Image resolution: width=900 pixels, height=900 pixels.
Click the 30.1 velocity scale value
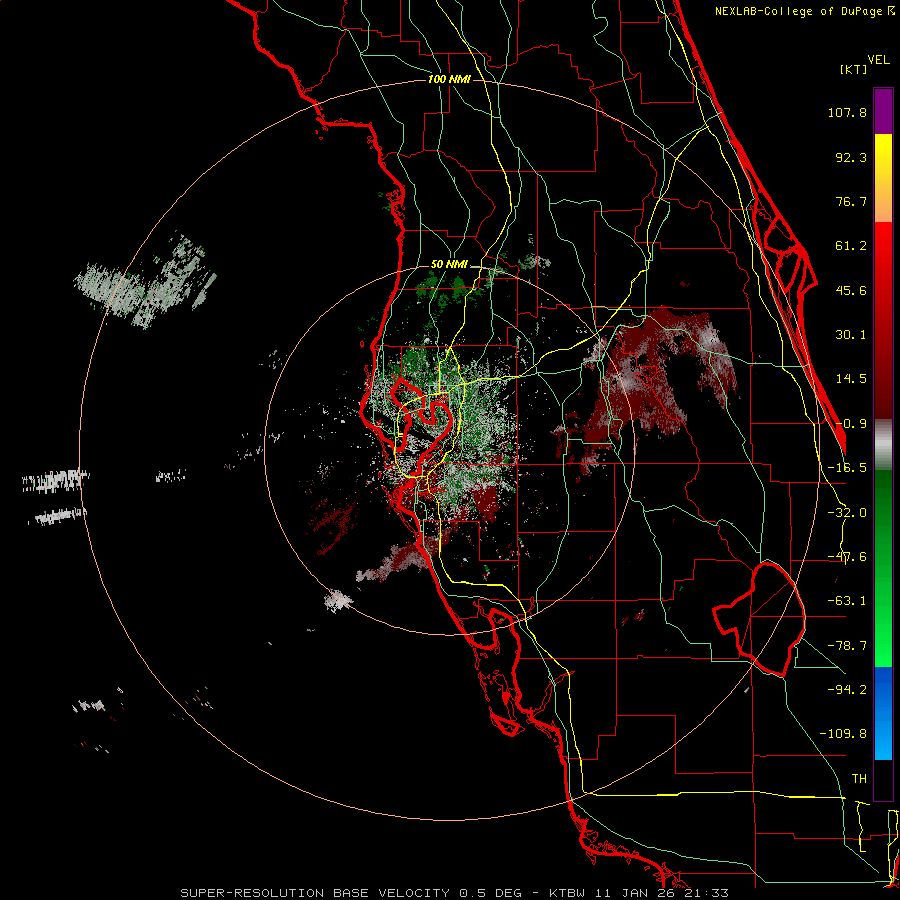click(x=851, y=335)
